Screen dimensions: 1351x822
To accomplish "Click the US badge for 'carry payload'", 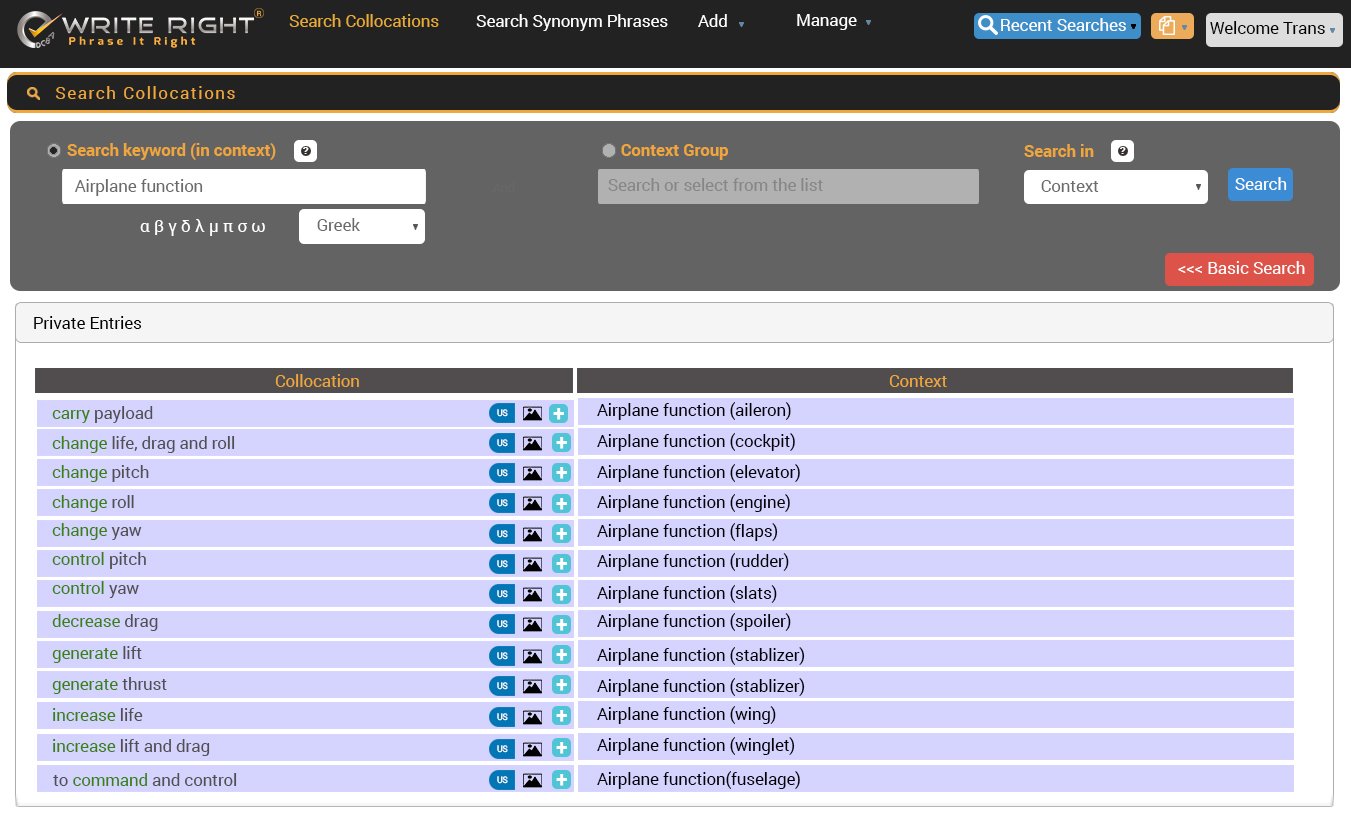I will point(501,413).
